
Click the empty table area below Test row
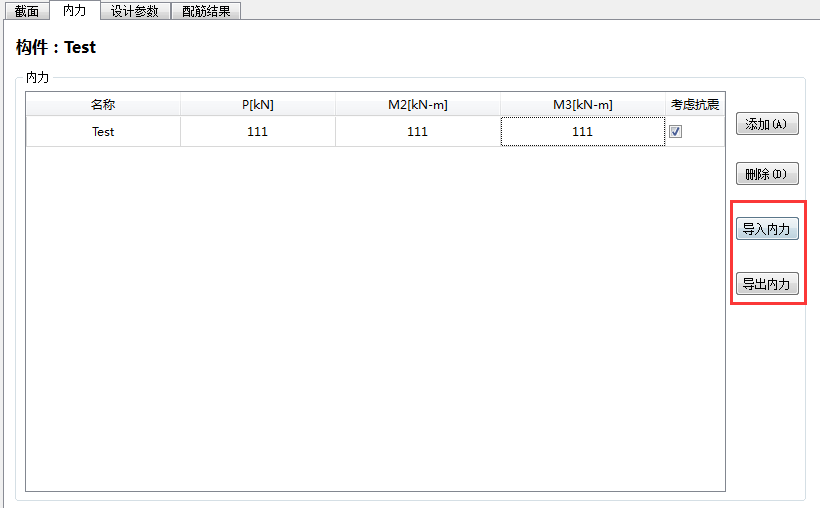[x=375, y=320]
